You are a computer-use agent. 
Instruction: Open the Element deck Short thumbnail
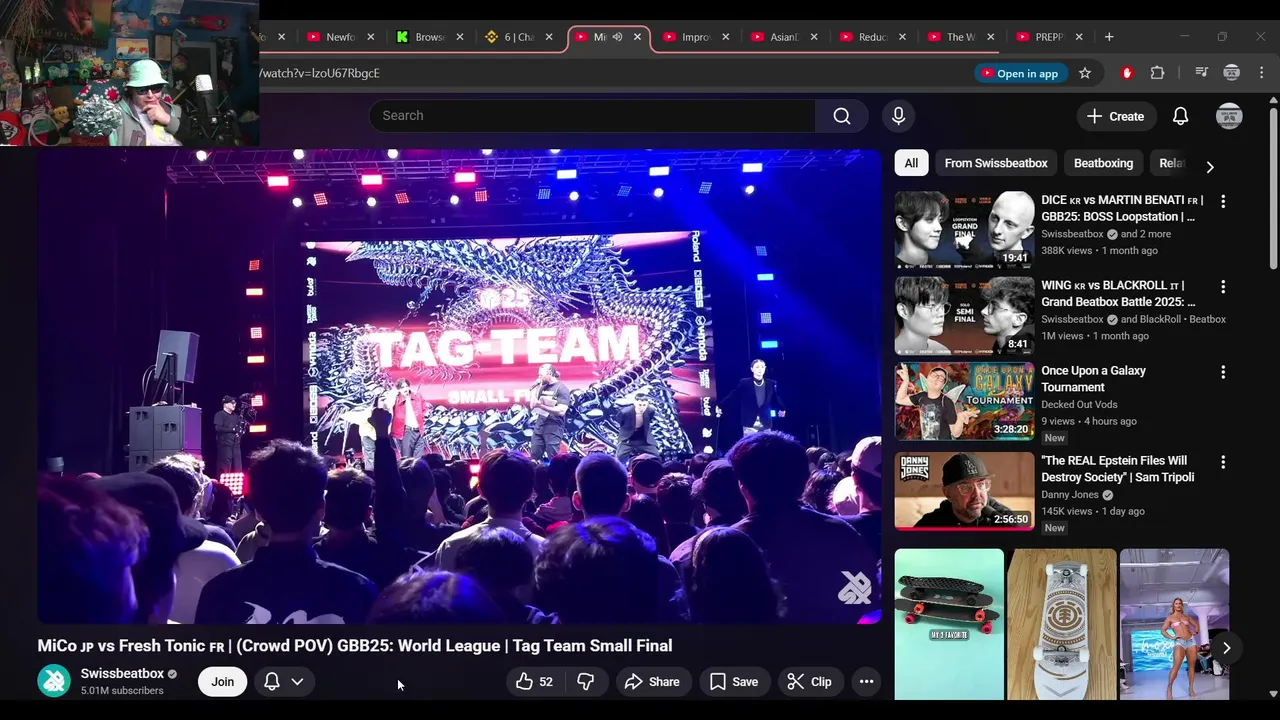click(x=1061, y=624)
